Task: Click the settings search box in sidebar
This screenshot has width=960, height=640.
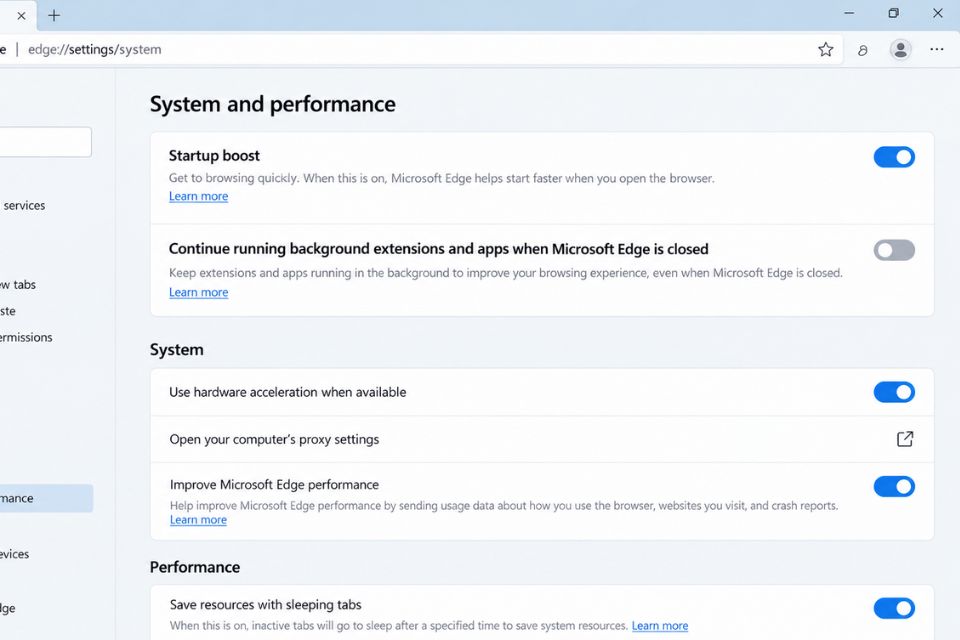Action: (x=45, y=142)
